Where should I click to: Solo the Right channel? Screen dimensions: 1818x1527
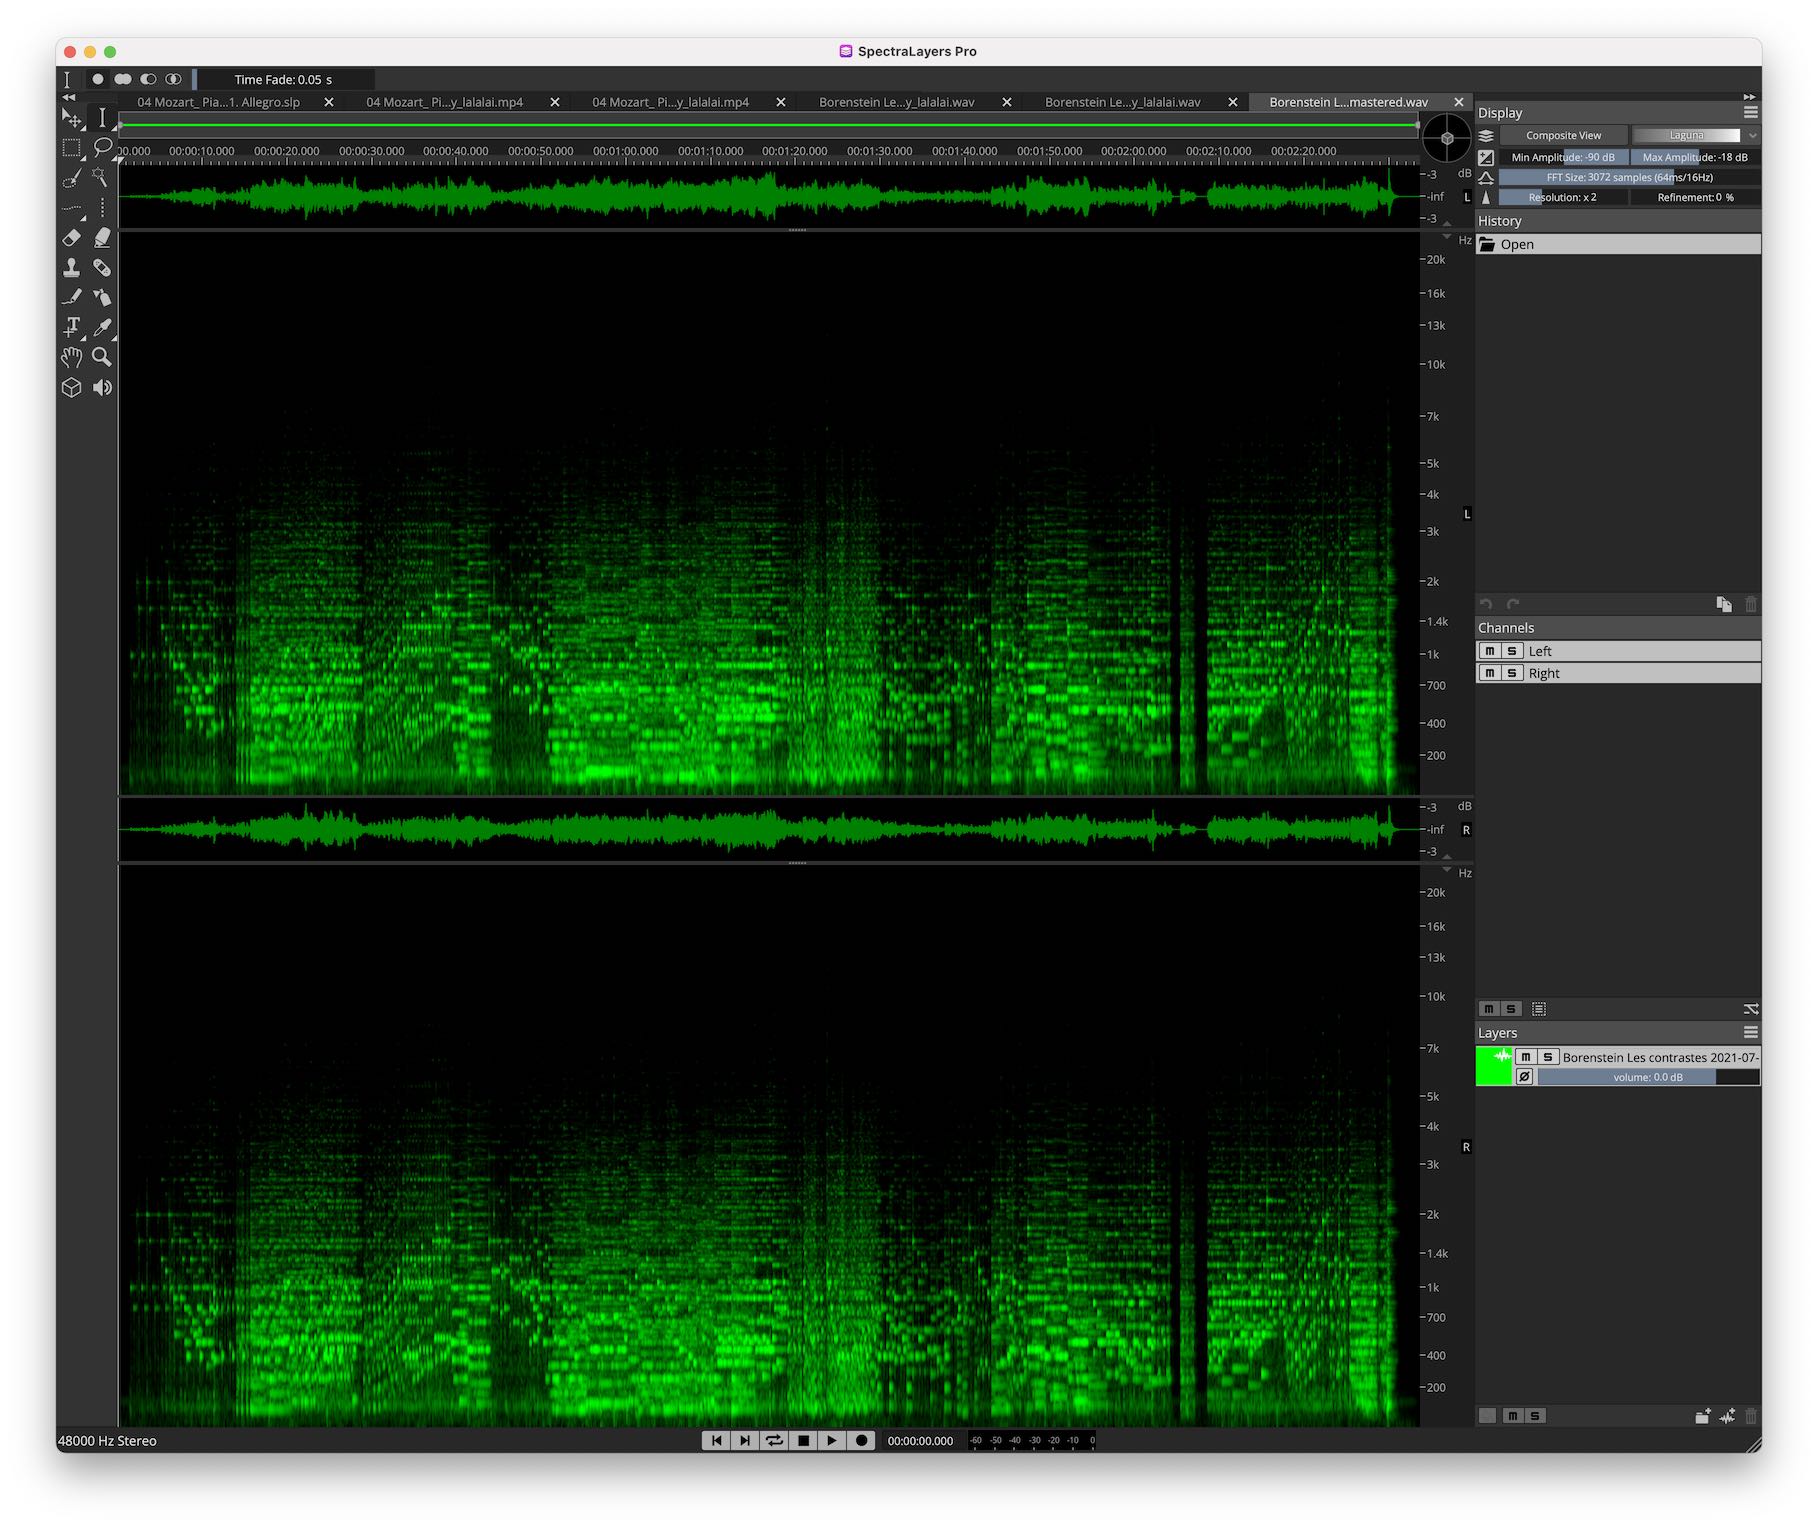1512,673
